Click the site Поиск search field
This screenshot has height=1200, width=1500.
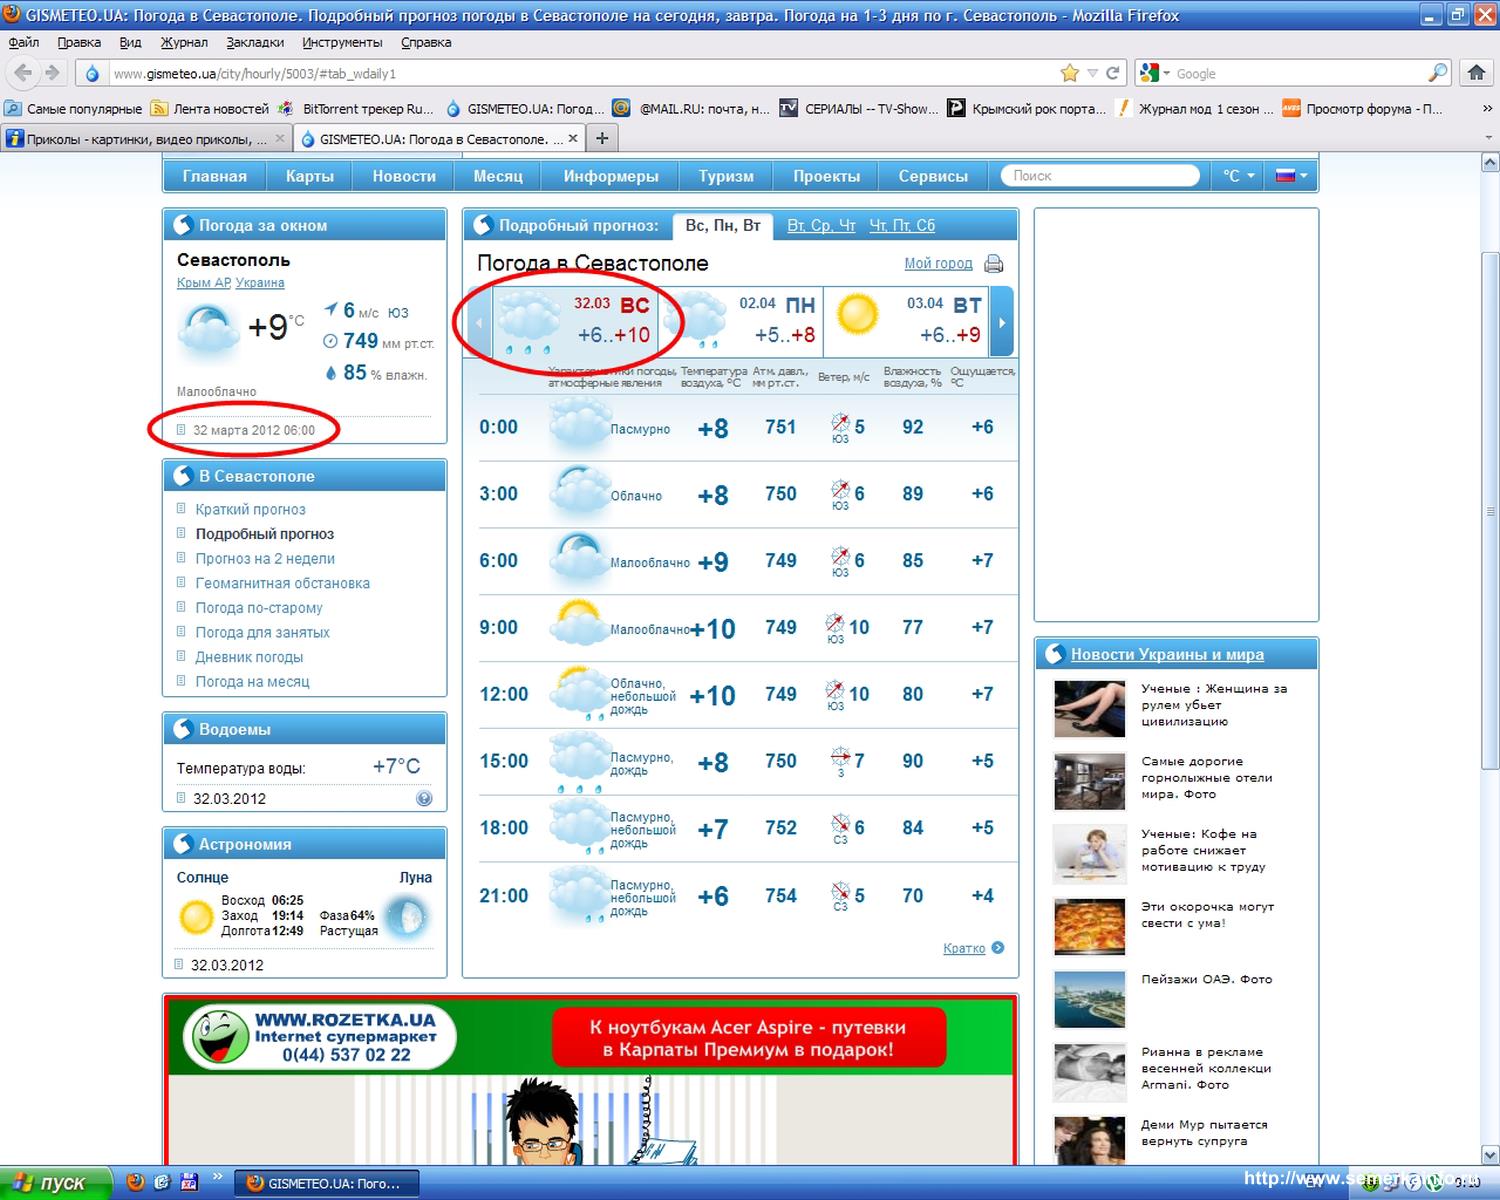pyautogui.click(x=1100, y=176)
